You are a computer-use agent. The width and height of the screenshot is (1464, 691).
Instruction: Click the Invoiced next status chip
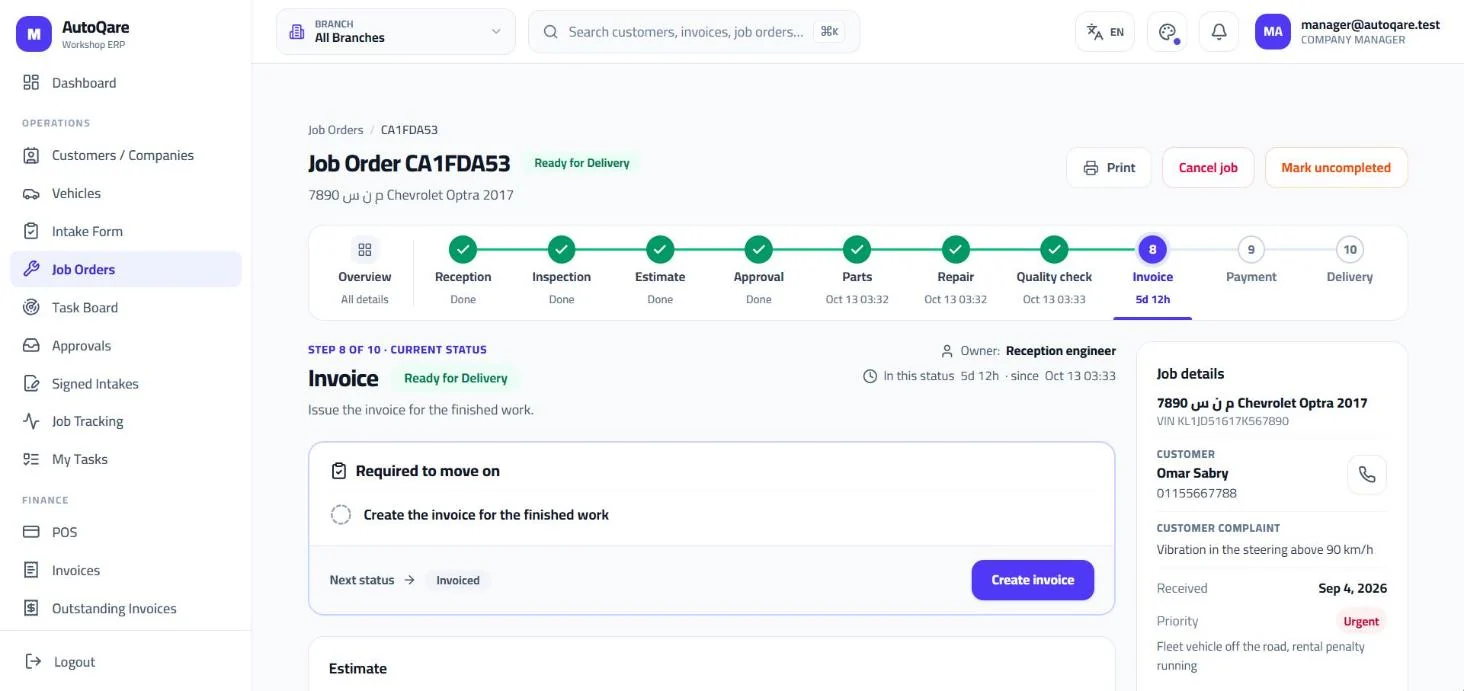(458, 580)
